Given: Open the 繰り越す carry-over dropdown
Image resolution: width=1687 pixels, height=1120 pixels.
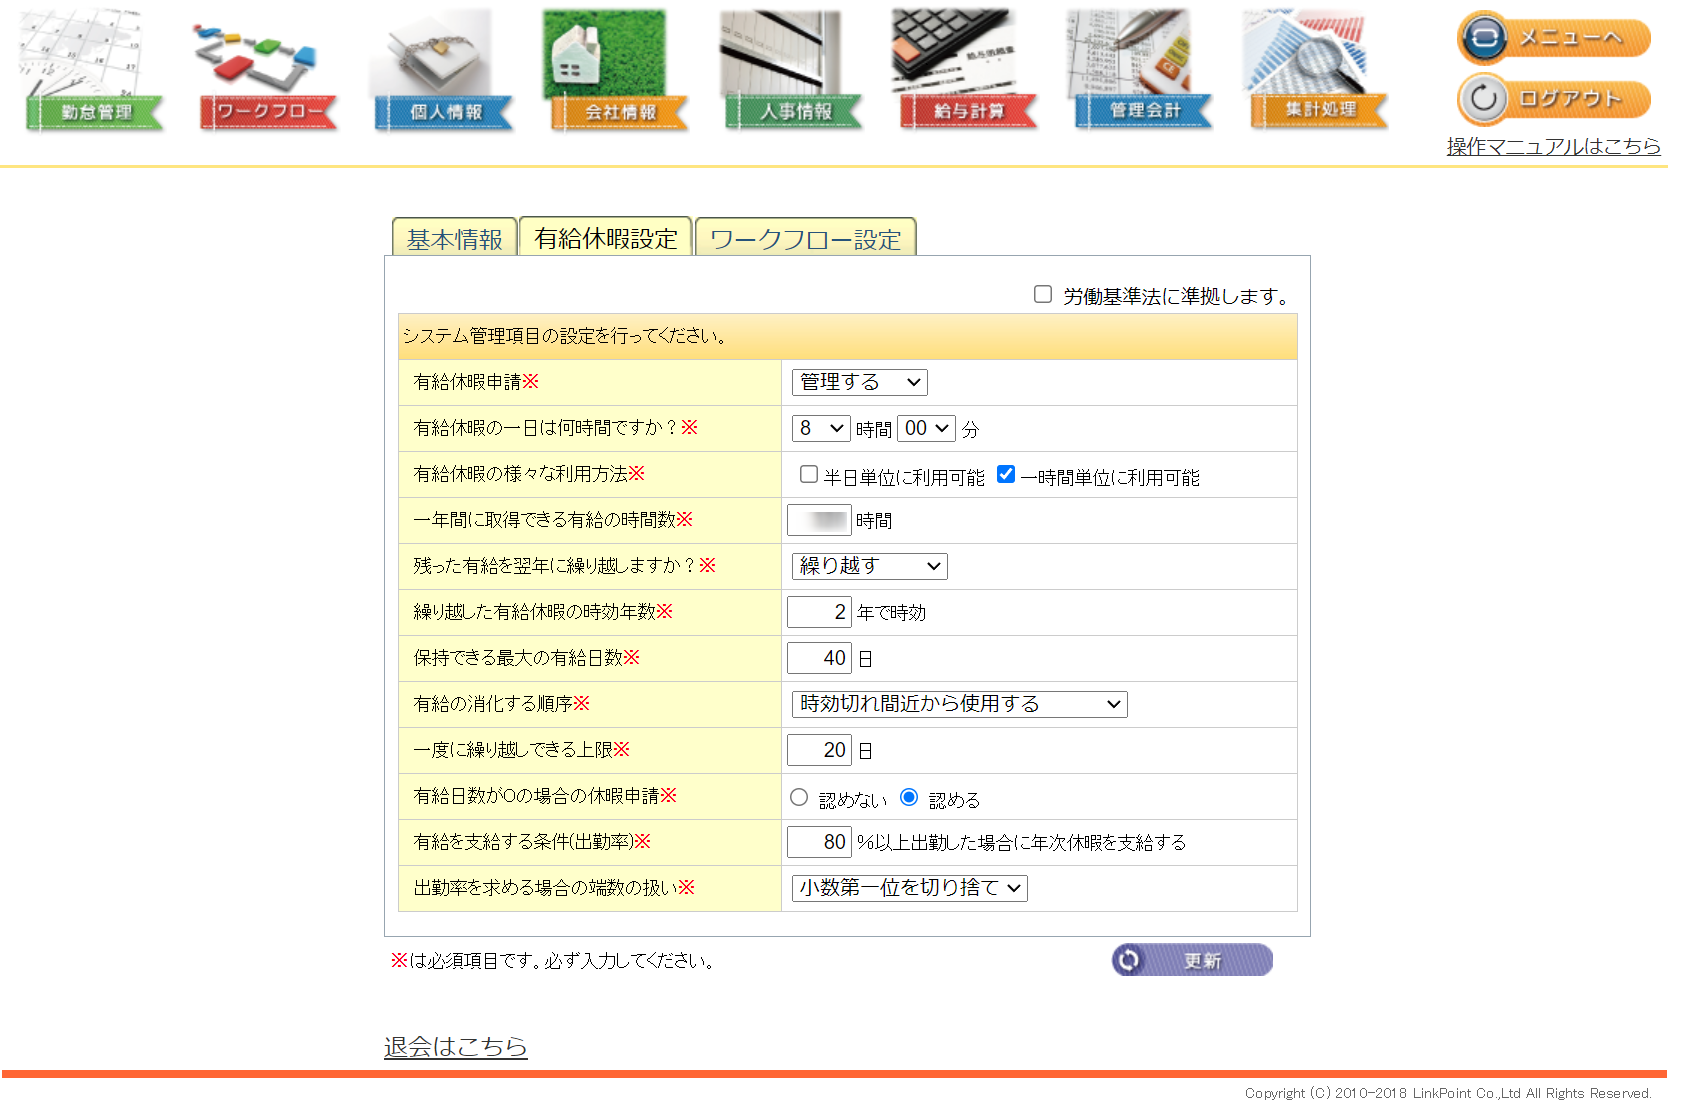Looking at the screenshot, I should click(x=869, y=566).
